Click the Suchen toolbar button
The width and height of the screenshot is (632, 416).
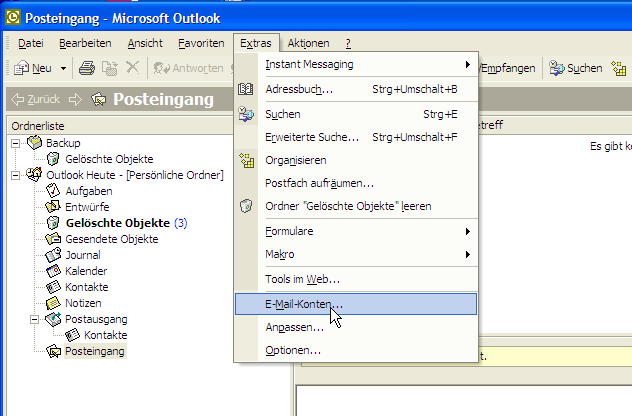point(576,68)
